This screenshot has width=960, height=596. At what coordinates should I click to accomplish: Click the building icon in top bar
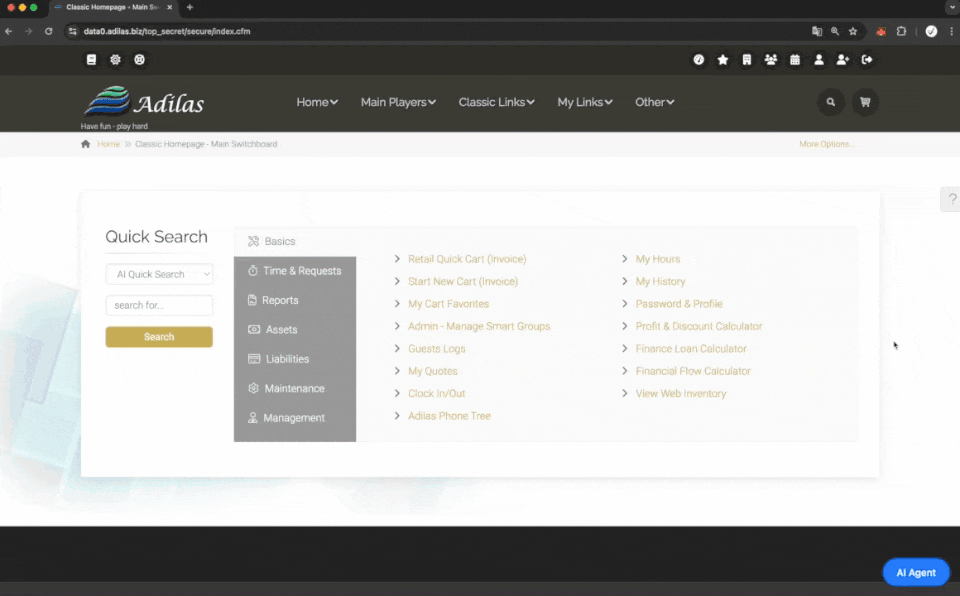pyautogui.click(x=747, y=60)
